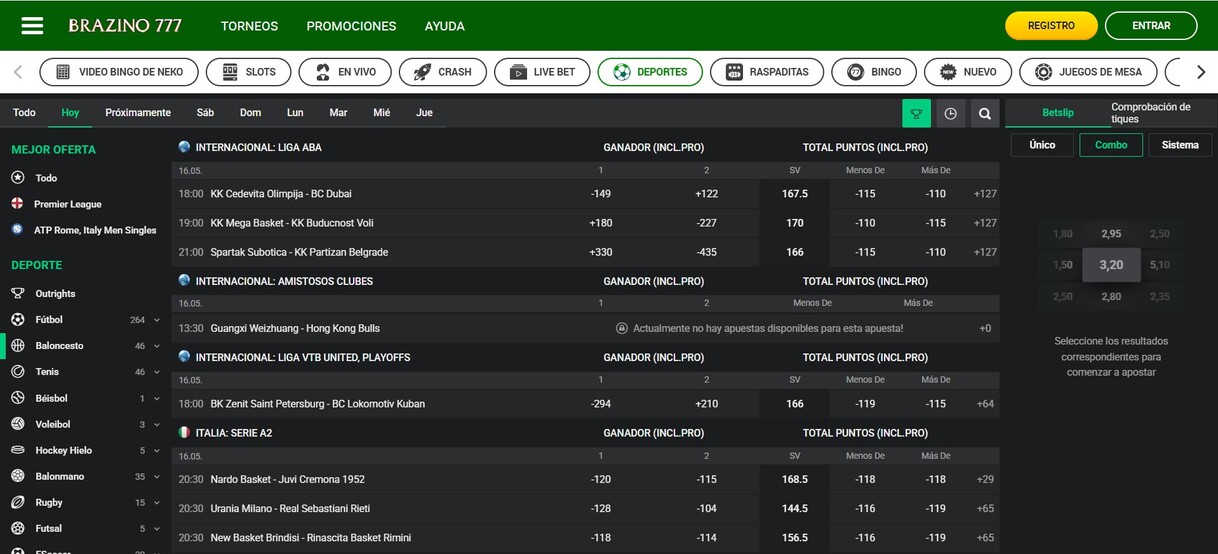Open the trophy tournaments filter icon
Screen dimensions: 1218x554
tap(916, 113)
